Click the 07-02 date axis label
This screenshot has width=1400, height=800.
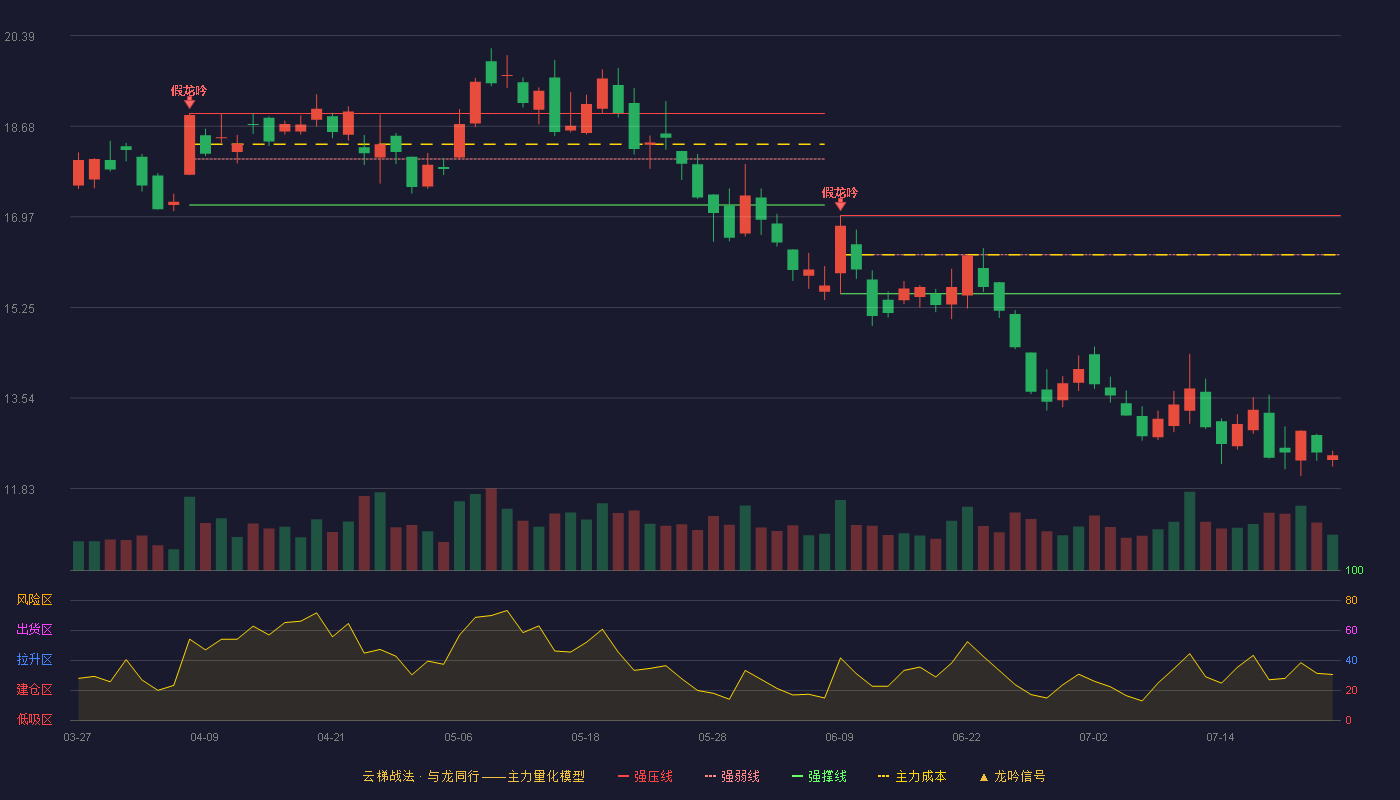point(1093,737)
